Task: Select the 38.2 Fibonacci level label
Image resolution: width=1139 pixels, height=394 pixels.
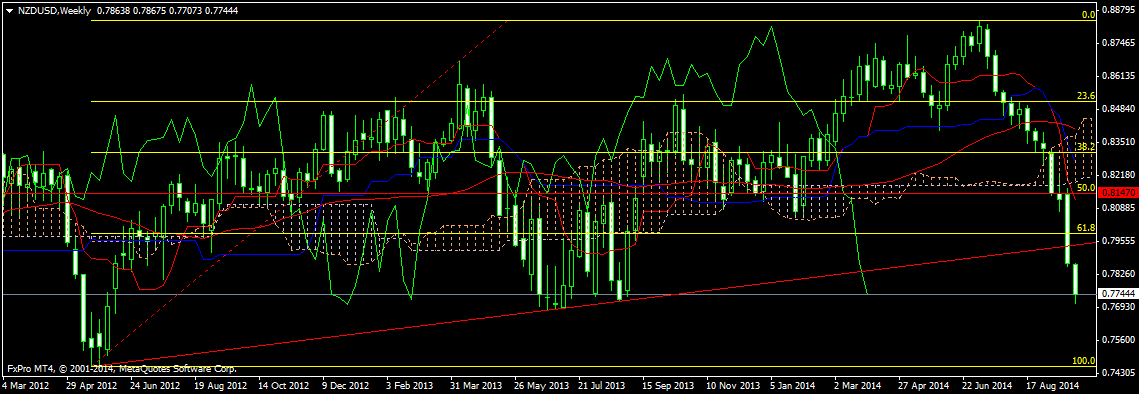Action: tap(1086, 146)
